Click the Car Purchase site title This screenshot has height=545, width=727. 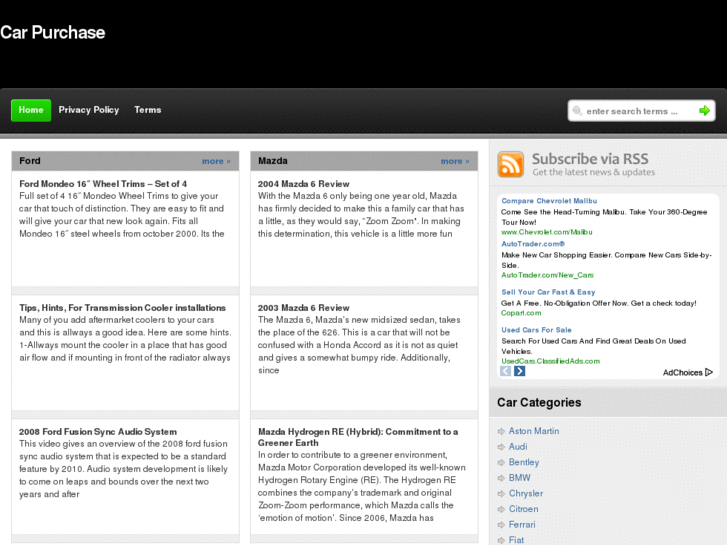coord(53,32)
